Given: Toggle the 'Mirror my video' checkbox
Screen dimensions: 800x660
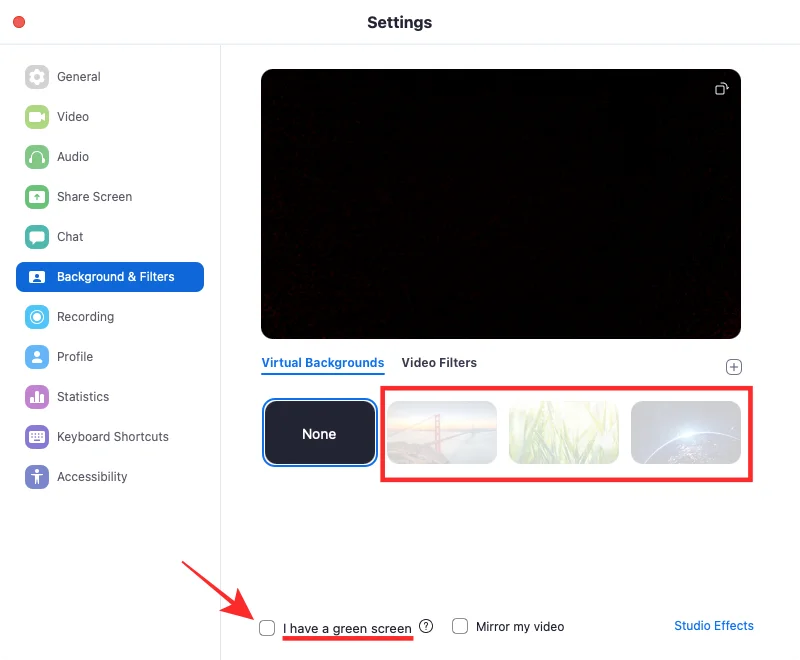Looking at the screenshot, I should tap(460, 626).
